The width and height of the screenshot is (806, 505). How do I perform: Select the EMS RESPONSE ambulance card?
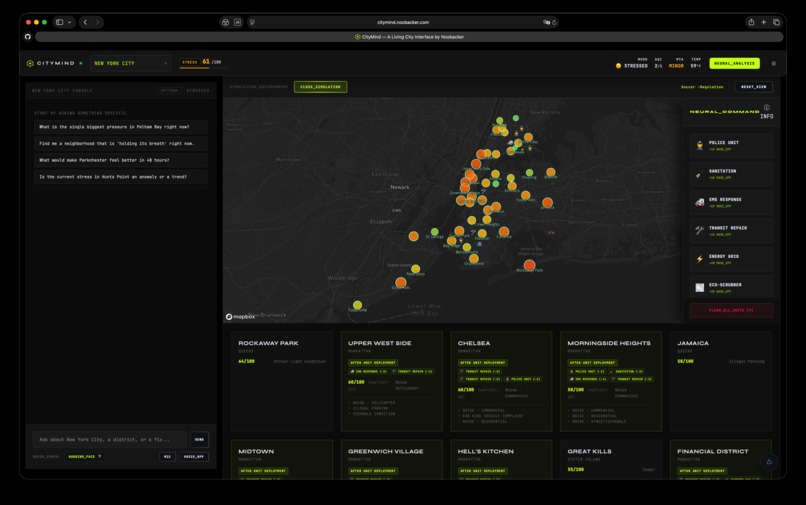point(731,202)
